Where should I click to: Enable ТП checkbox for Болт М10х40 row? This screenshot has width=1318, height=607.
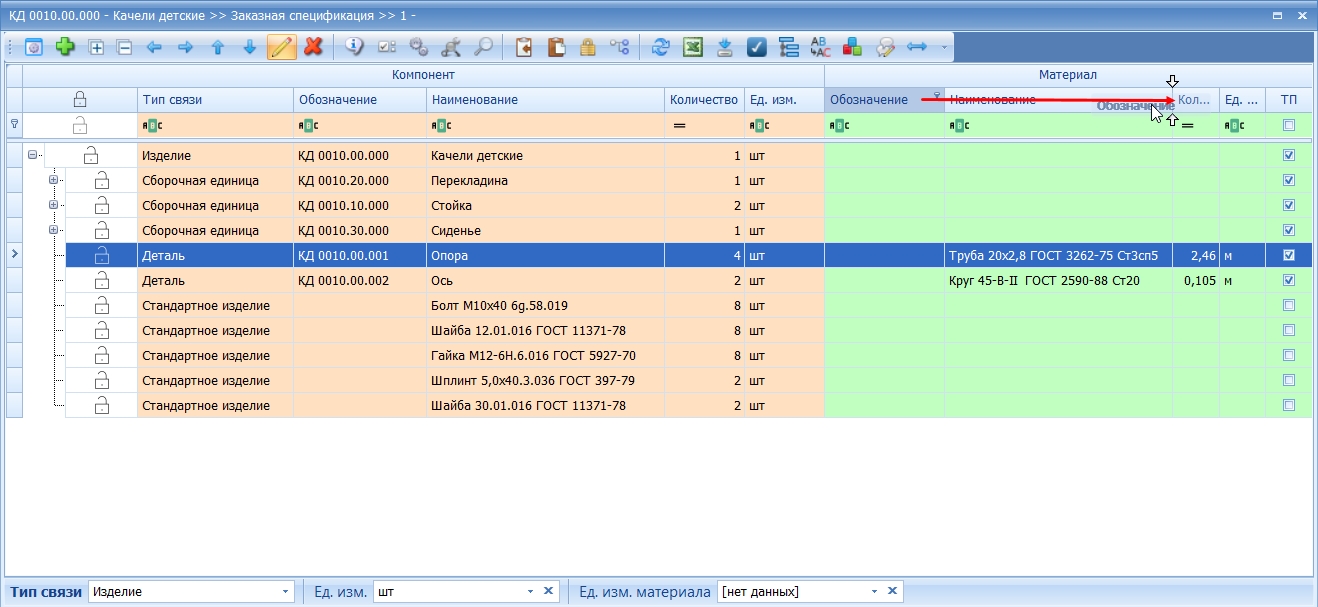click(x=1289, y=305)
